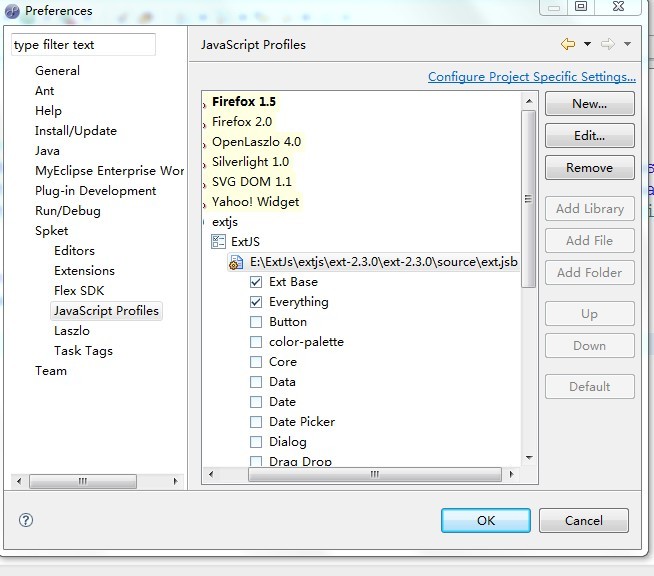This screenshot has width=654, height=576.
Task: Select the Spket category
Action: [51, 231]
